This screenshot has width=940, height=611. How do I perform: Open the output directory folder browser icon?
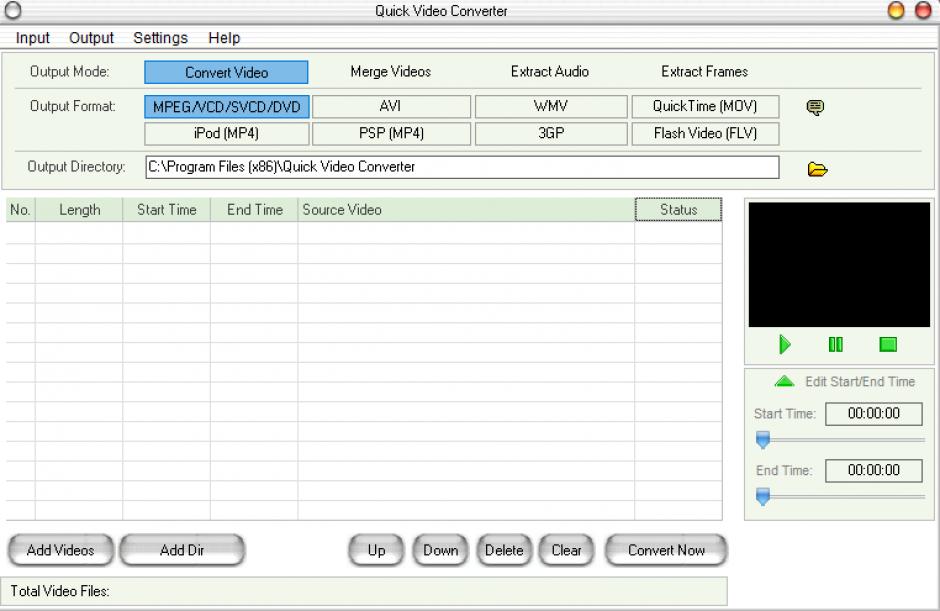(x=817, y=169)
